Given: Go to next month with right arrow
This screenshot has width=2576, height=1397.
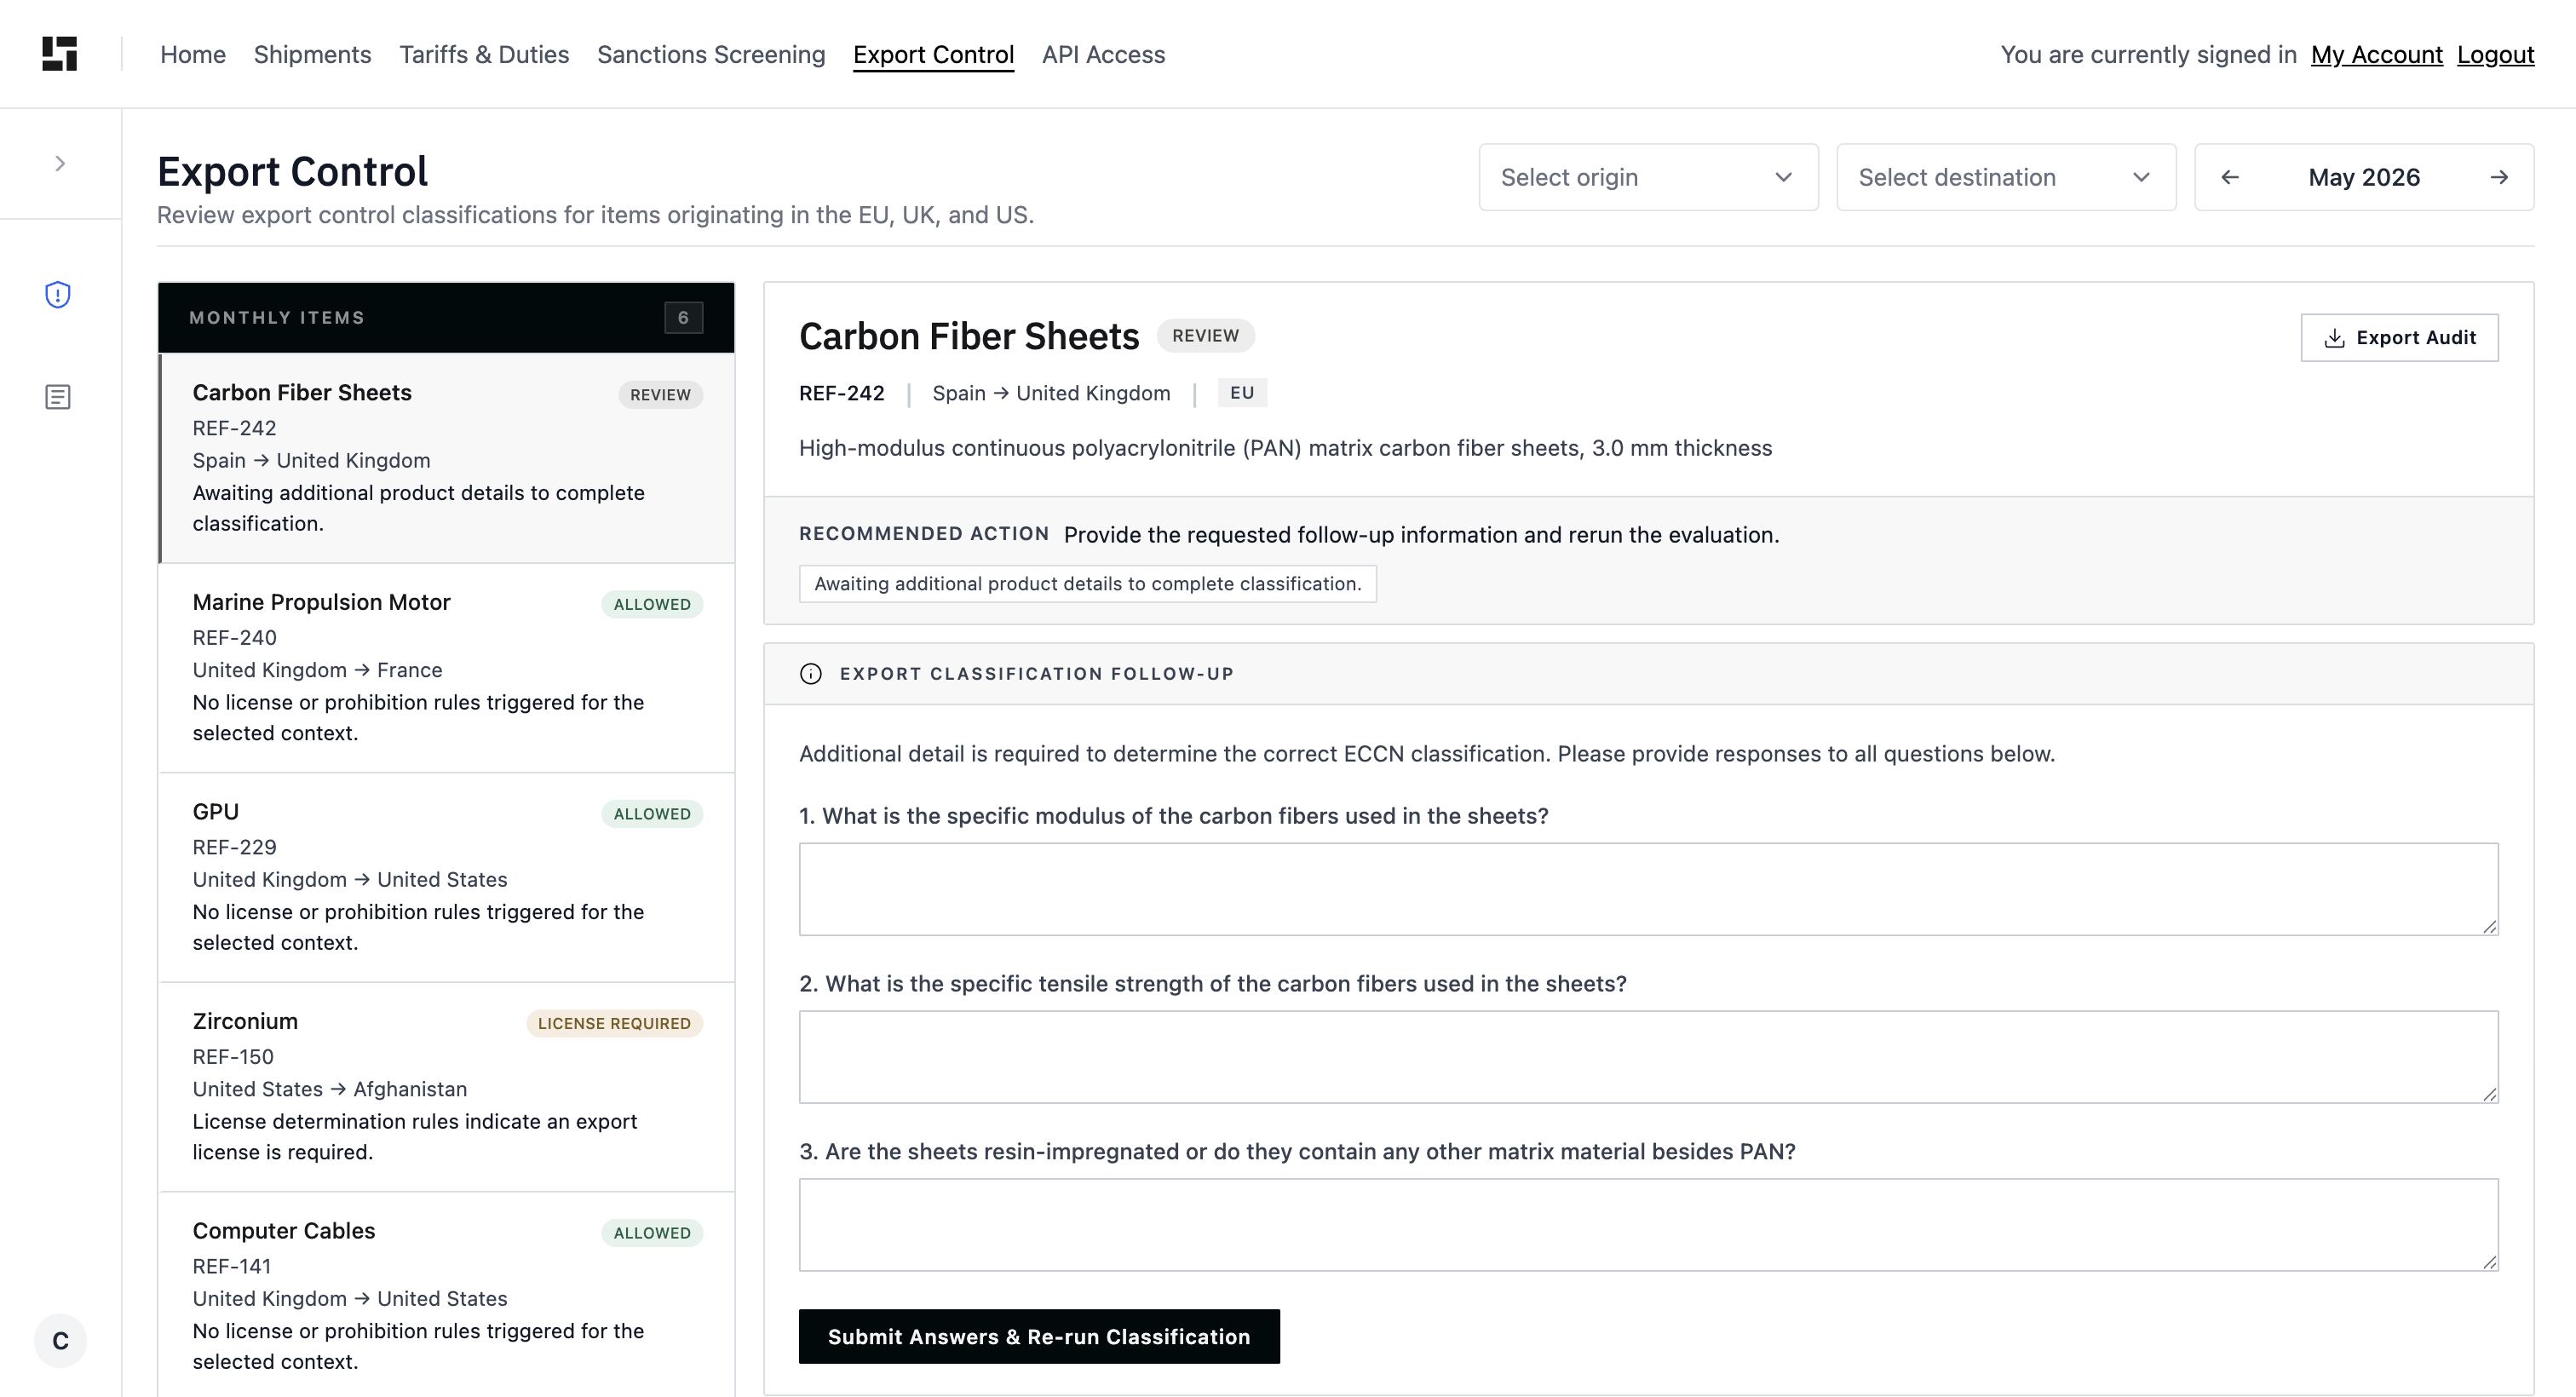Looking at the screenshot, I should 2499,177.
